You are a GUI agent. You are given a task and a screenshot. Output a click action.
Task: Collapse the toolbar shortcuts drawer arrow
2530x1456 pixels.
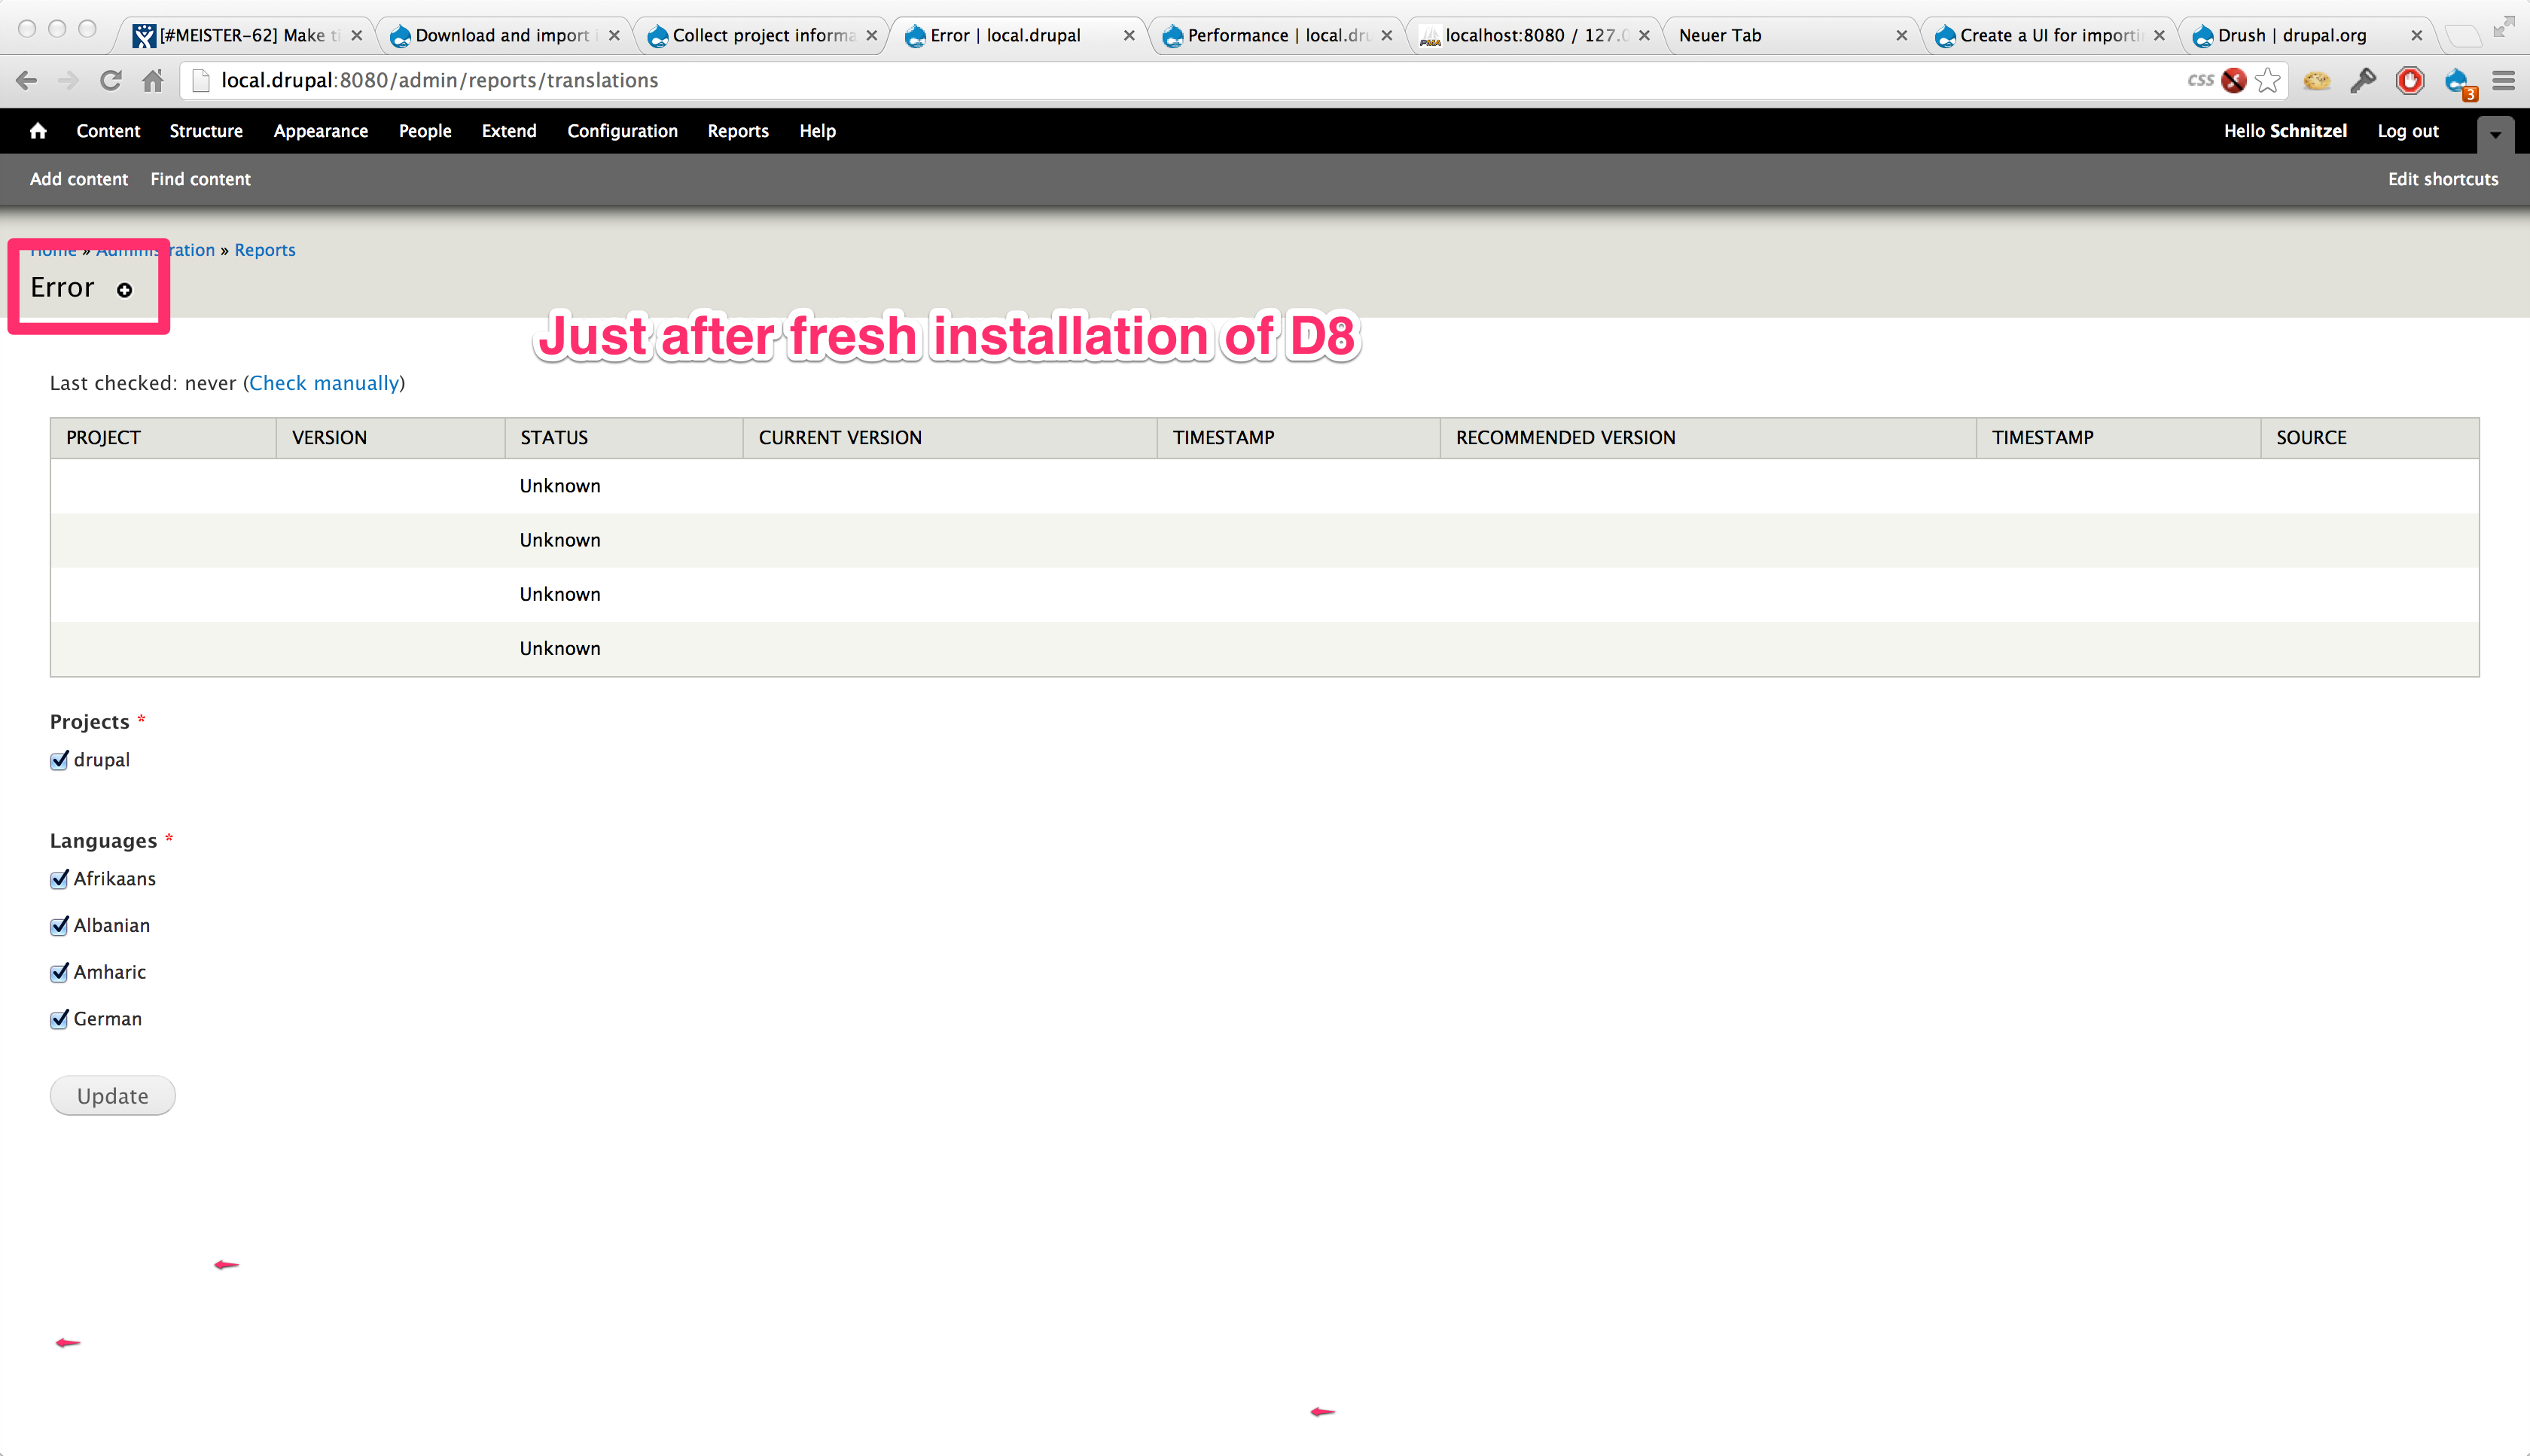click(x=2495, y=134)
